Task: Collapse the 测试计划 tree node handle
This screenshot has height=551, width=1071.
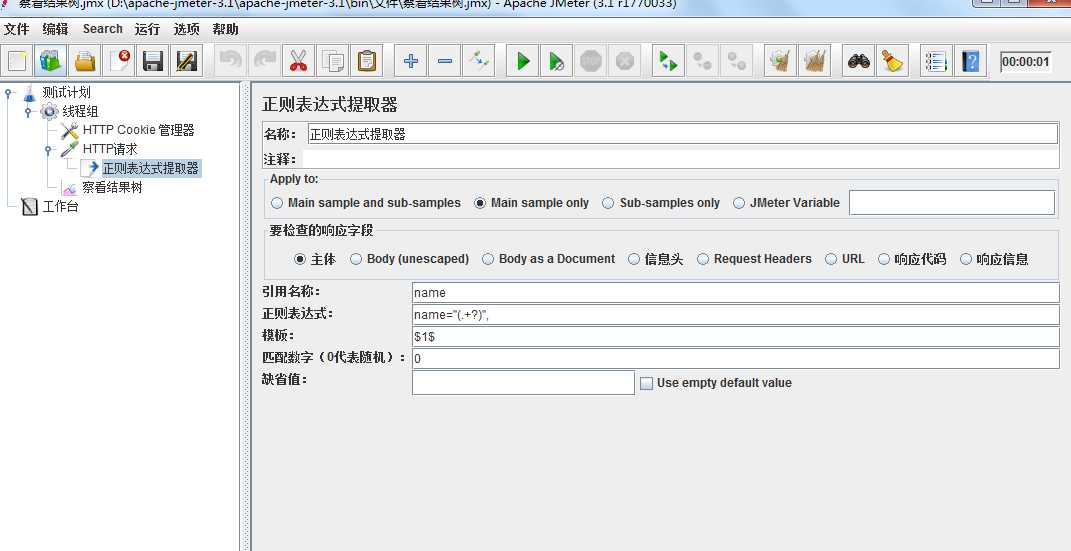Action: point(9,93)
